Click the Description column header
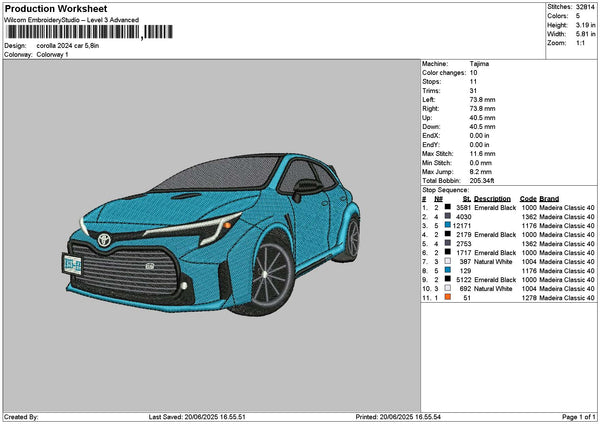600x424 pixels. pyautogui.click(x=494, y=198)
